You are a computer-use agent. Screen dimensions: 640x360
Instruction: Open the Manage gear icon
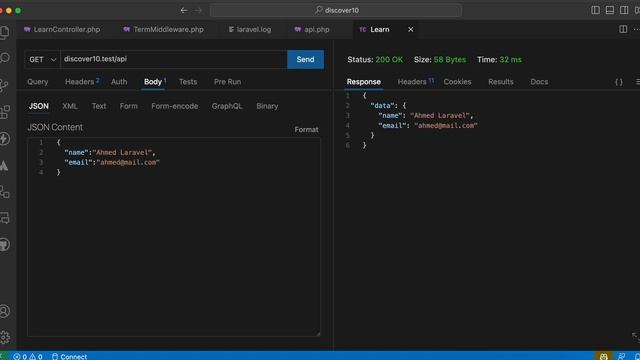click(4, 337)
